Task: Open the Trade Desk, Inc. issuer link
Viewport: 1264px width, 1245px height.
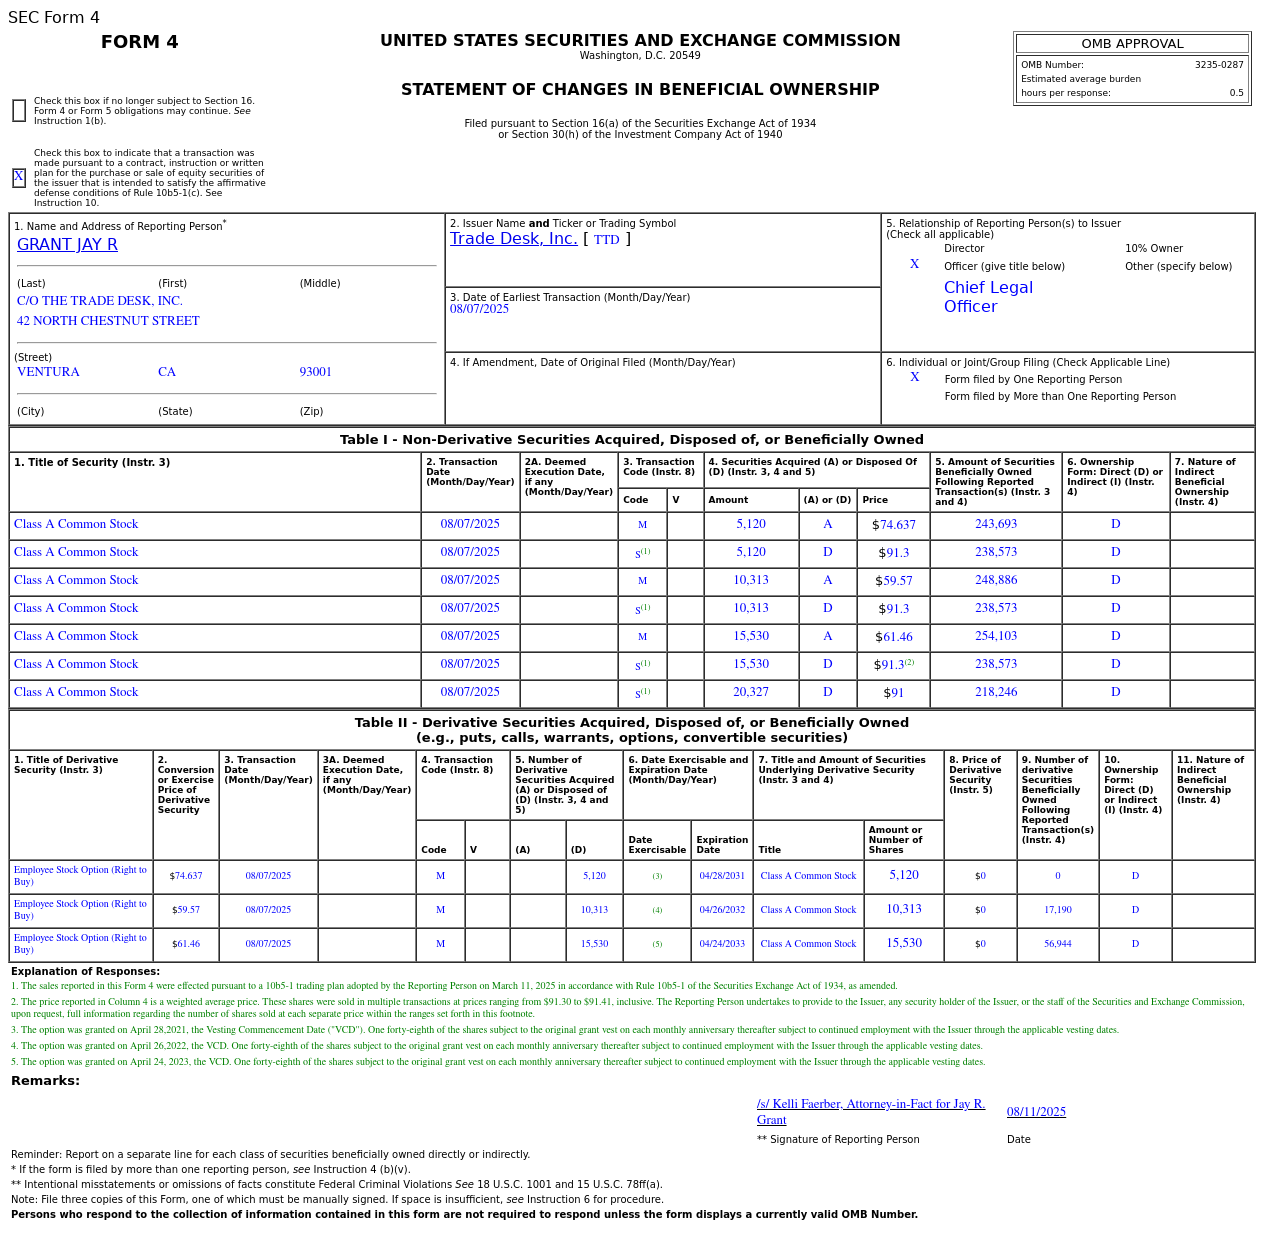Action: 513,239
